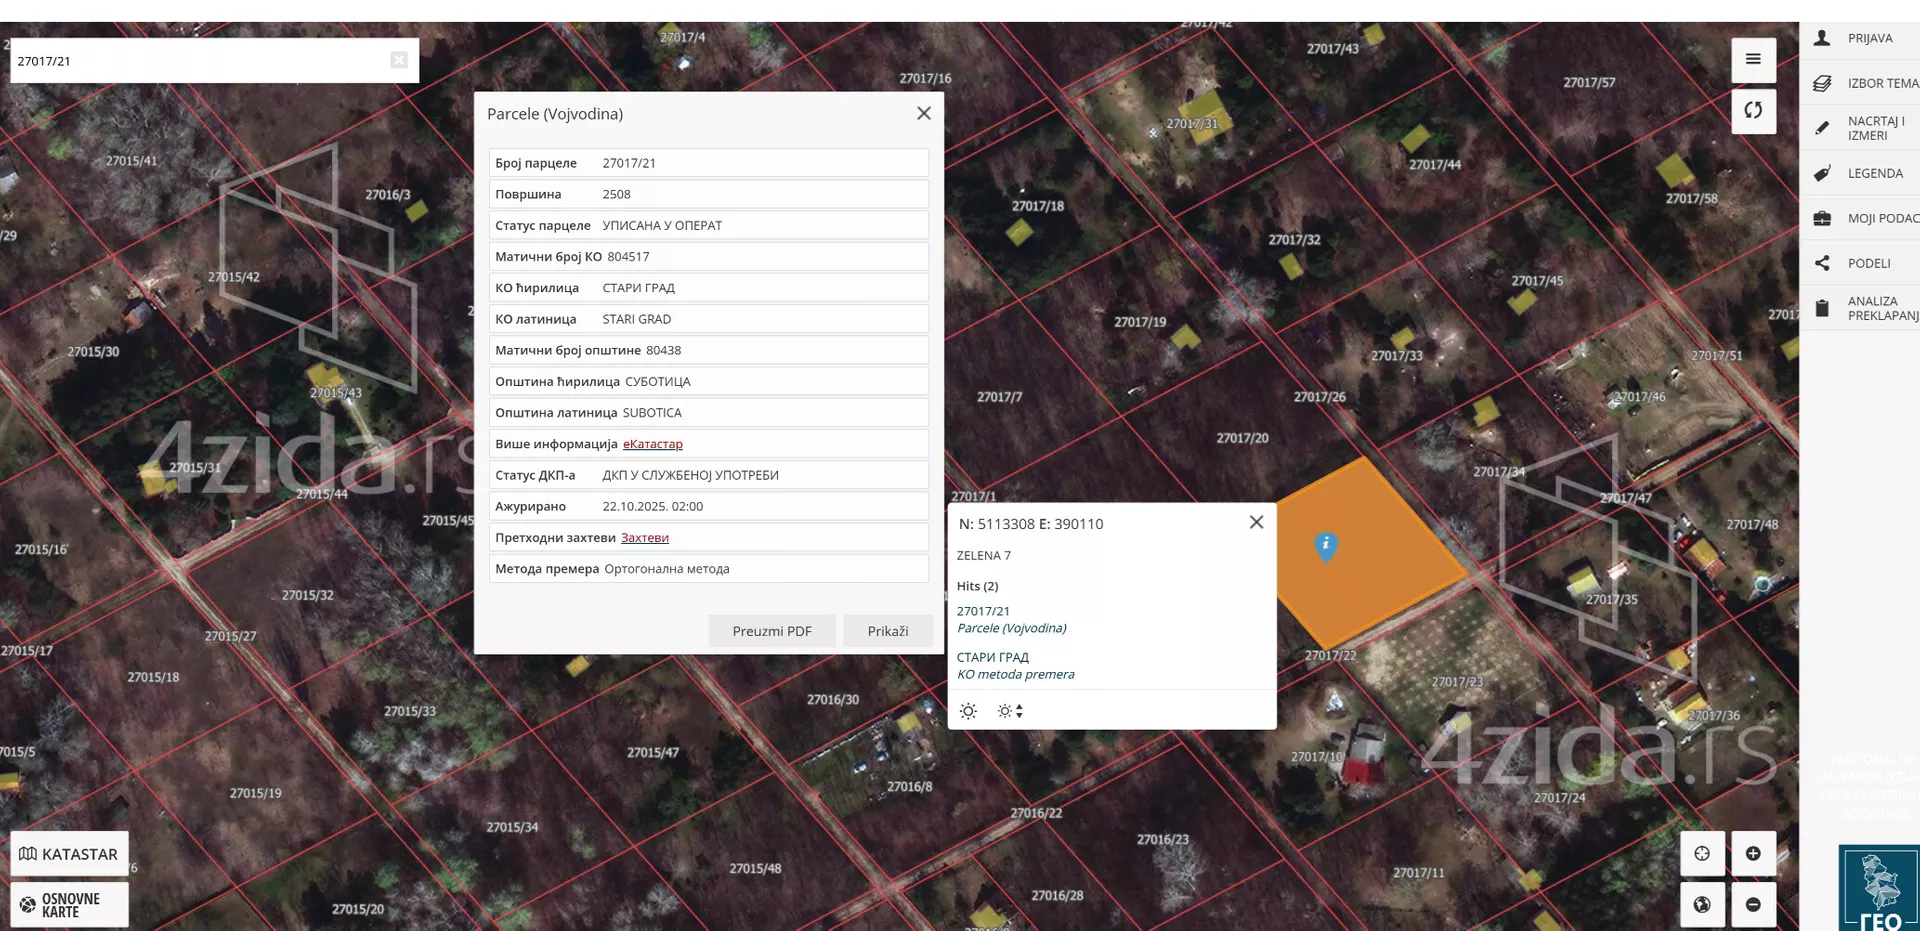
Task: Toggle the KATASTAR map layer button
Action: point(69,854)
